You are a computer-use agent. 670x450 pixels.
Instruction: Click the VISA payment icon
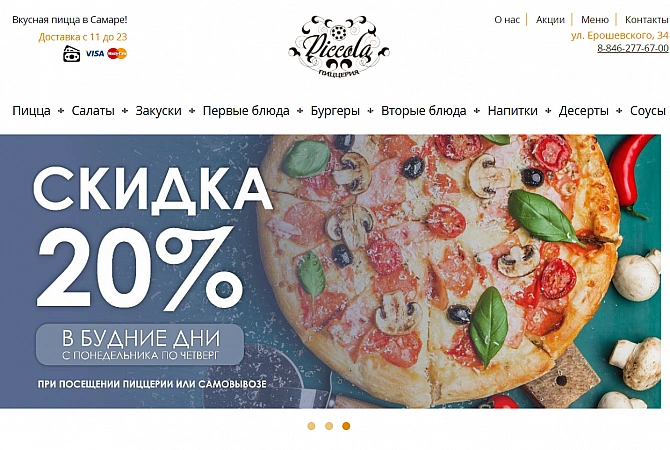pyautogui.click(x=94, y=53)
